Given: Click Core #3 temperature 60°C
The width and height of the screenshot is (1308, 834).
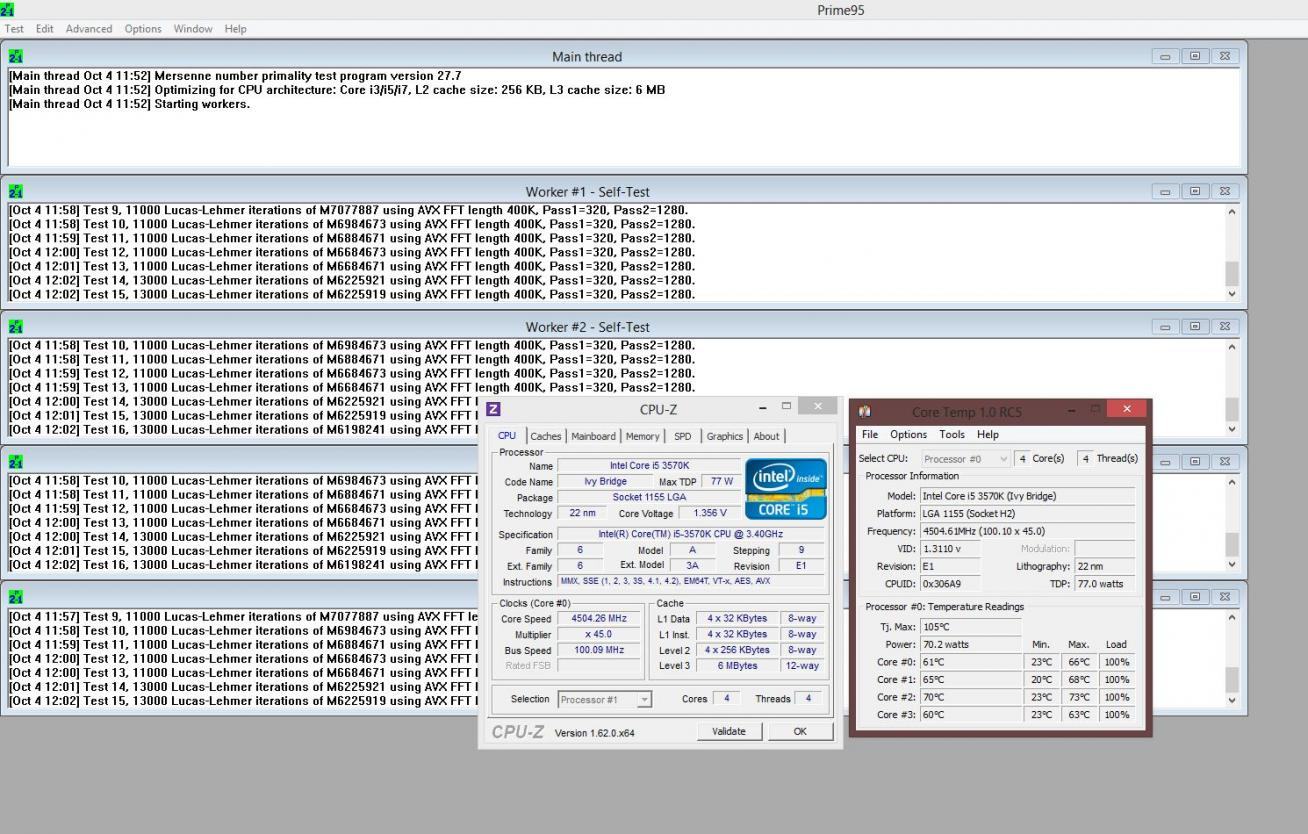Looking at the screenshot, I should click(x=970, y=715).
